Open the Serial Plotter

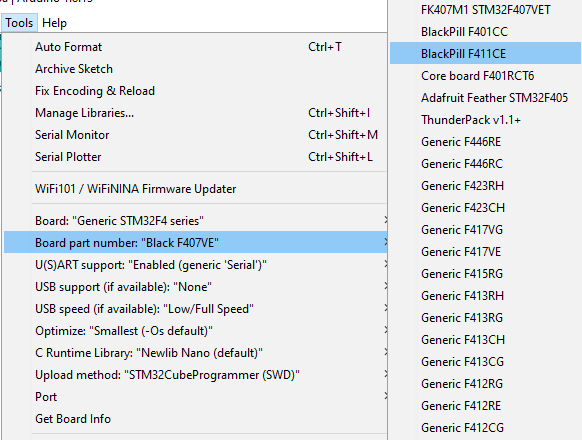[196, 157]
